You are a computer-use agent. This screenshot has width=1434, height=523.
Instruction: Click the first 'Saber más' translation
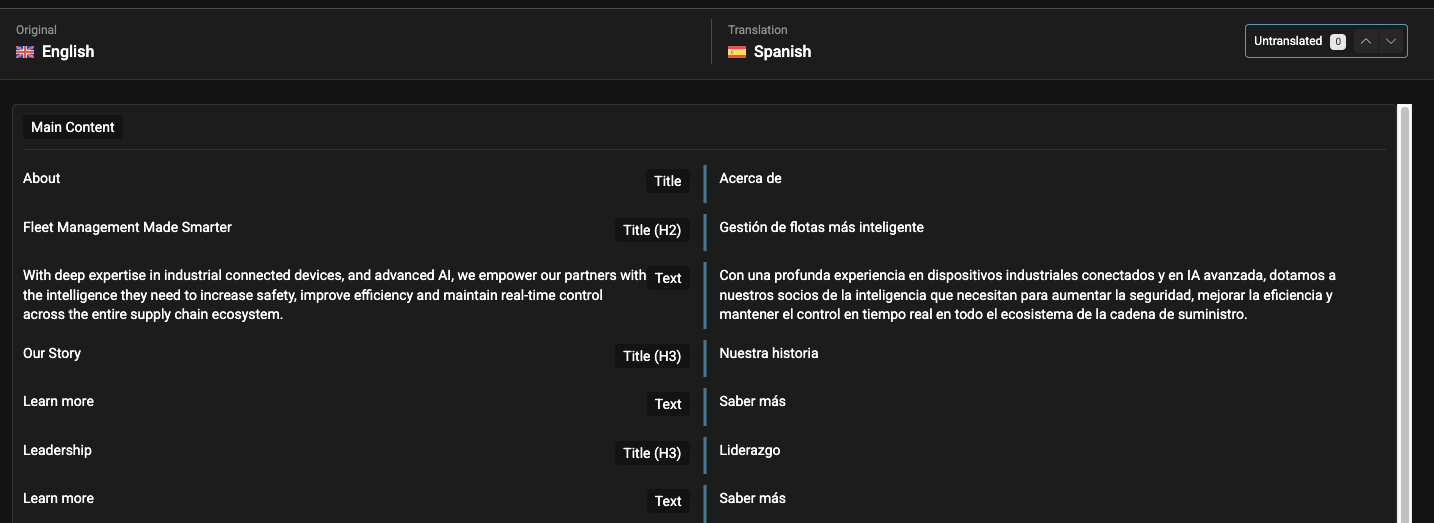click(x=752, y=401)
